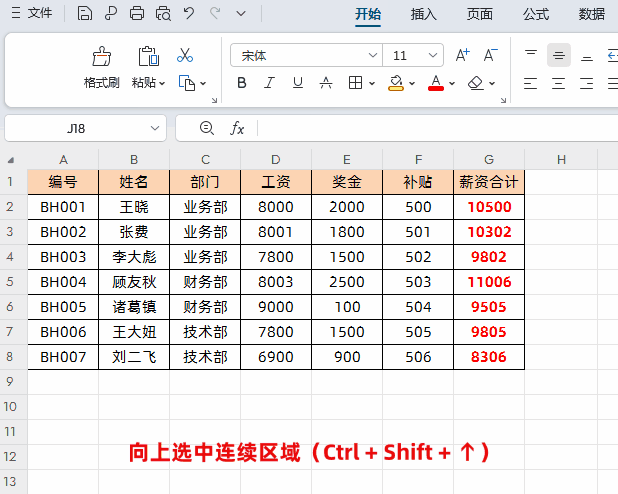Viewport: 618px width, 494px height.
Task: Click the Undo arrow icon
Action: (189, 13)
